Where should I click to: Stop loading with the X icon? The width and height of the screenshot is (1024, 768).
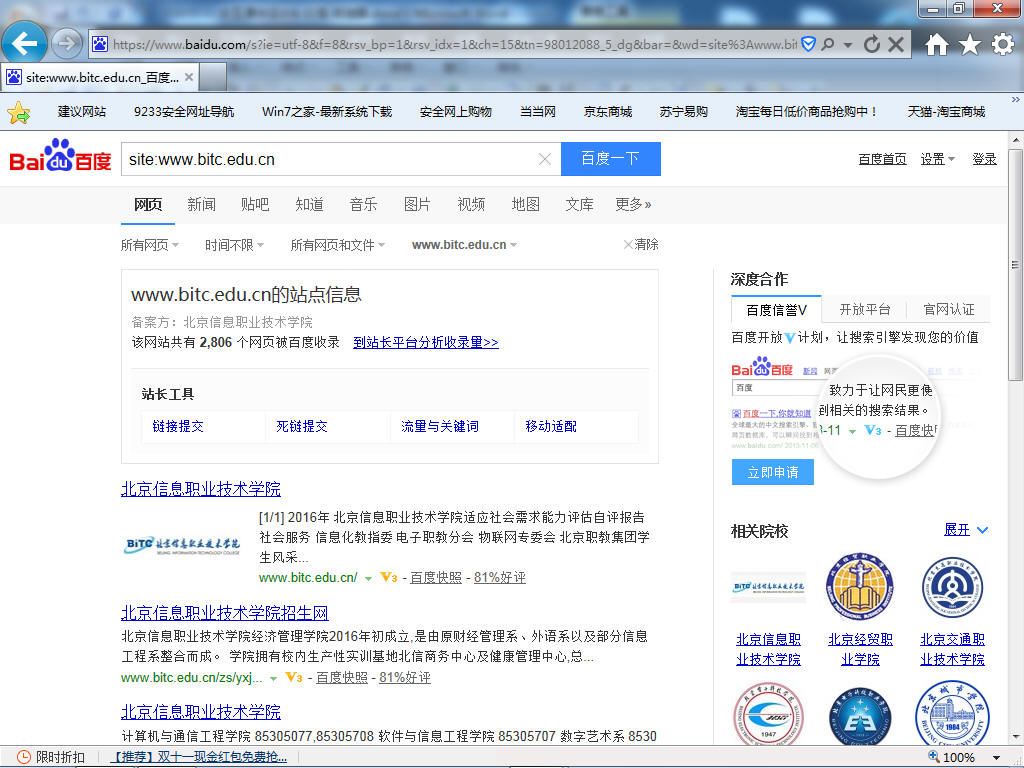click(896, 44)
